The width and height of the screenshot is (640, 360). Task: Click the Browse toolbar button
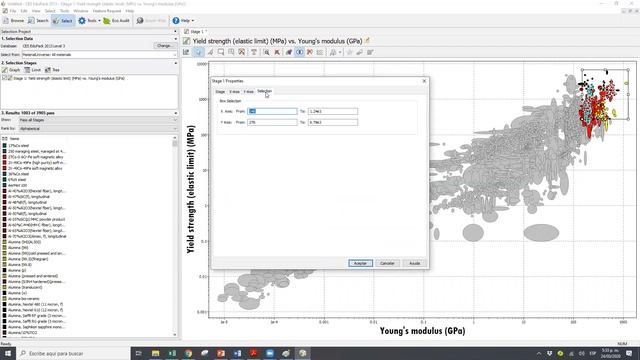pyautogui.click(x=13, y=20)
